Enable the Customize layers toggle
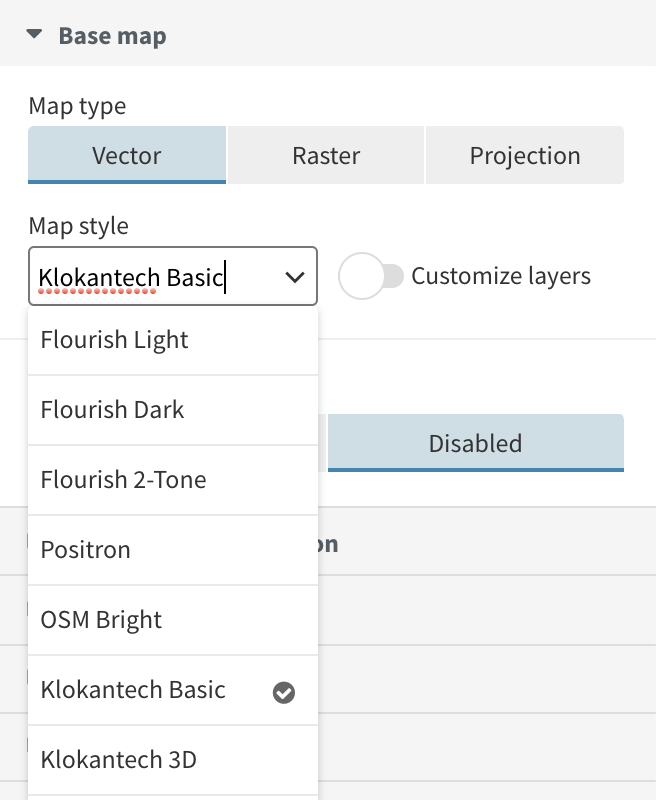 point(371,276)
